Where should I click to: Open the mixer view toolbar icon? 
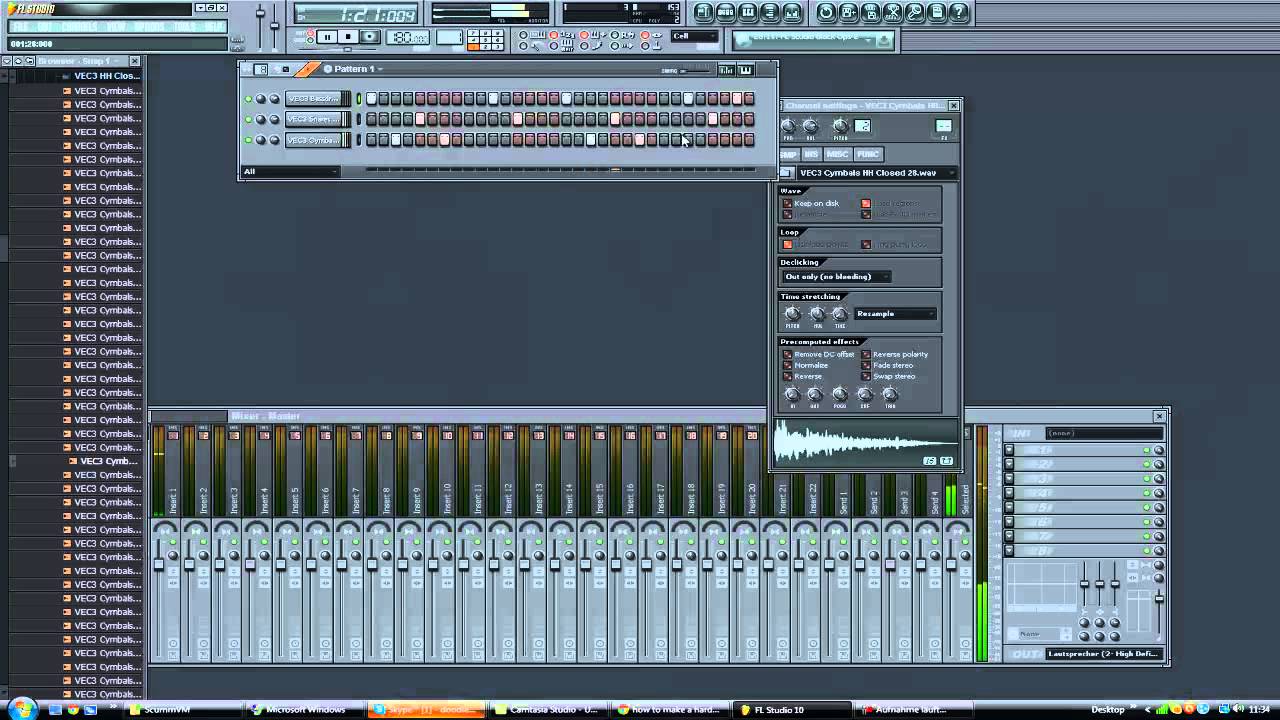point(792,13)
